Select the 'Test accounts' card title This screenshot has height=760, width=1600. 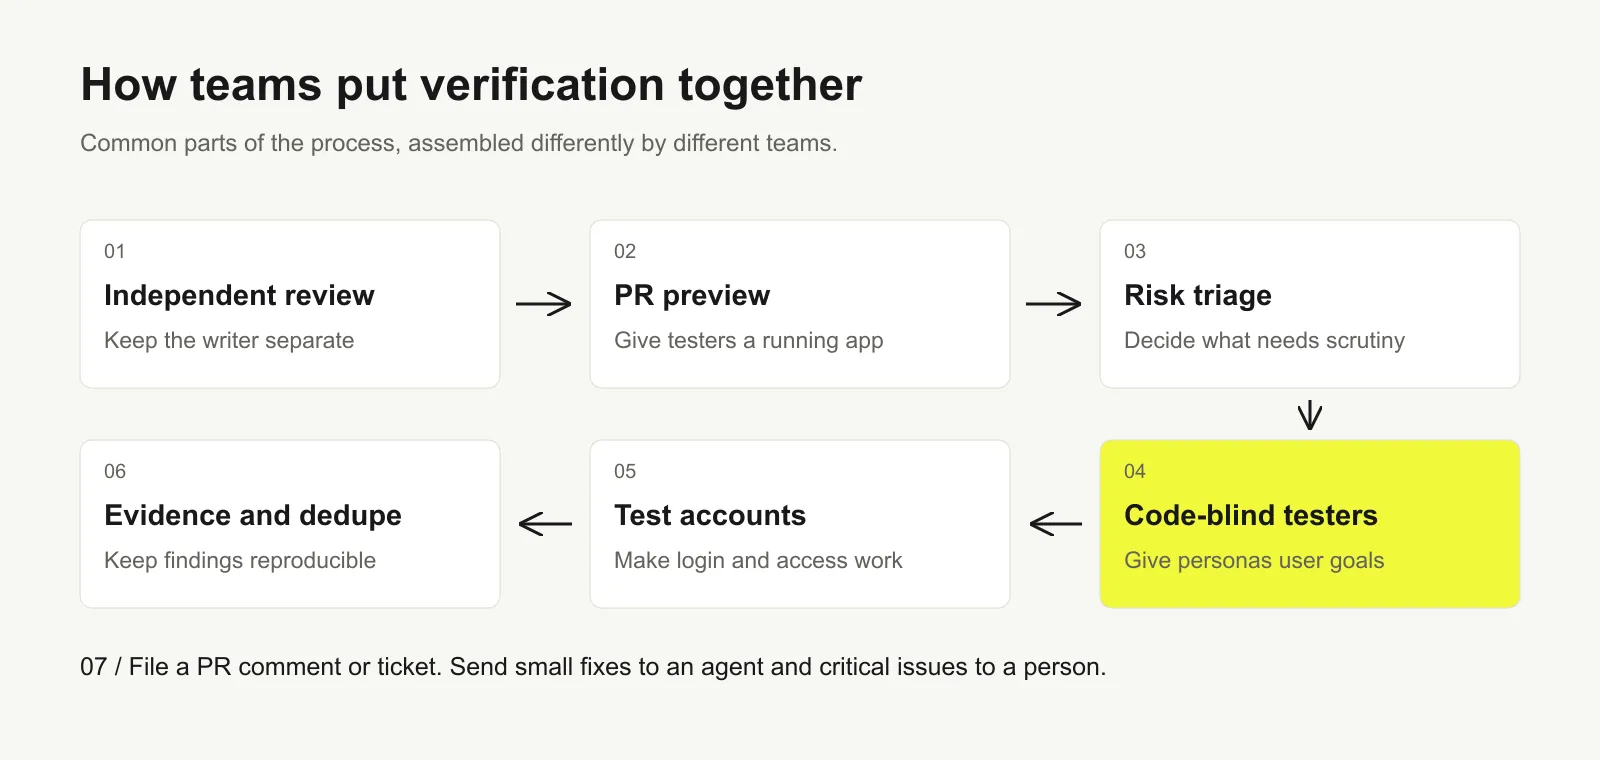pyautogui.click(x=710, y=515)
